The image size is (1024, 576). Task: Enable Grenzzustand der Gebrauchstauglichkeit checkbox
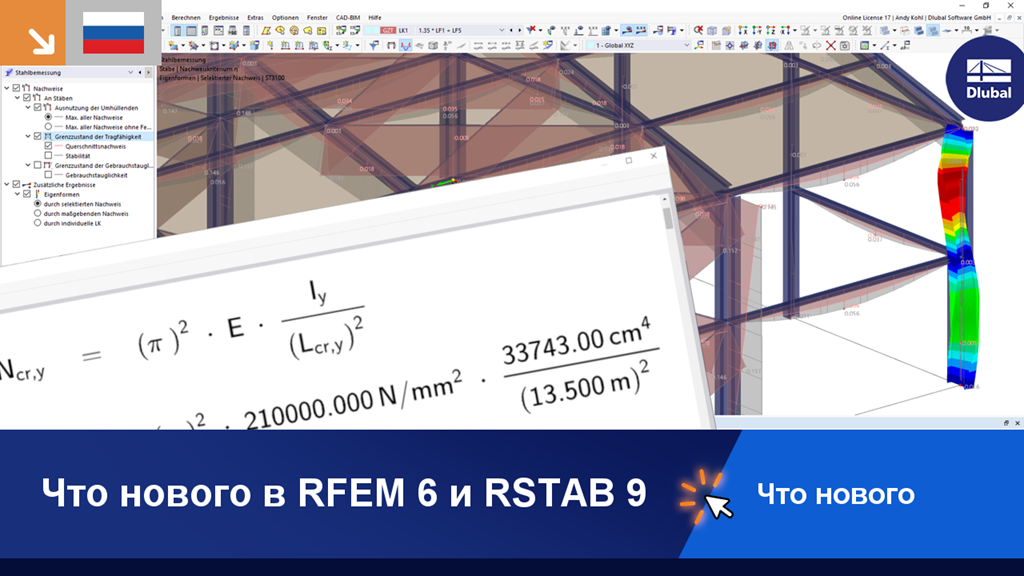point(37,165)
